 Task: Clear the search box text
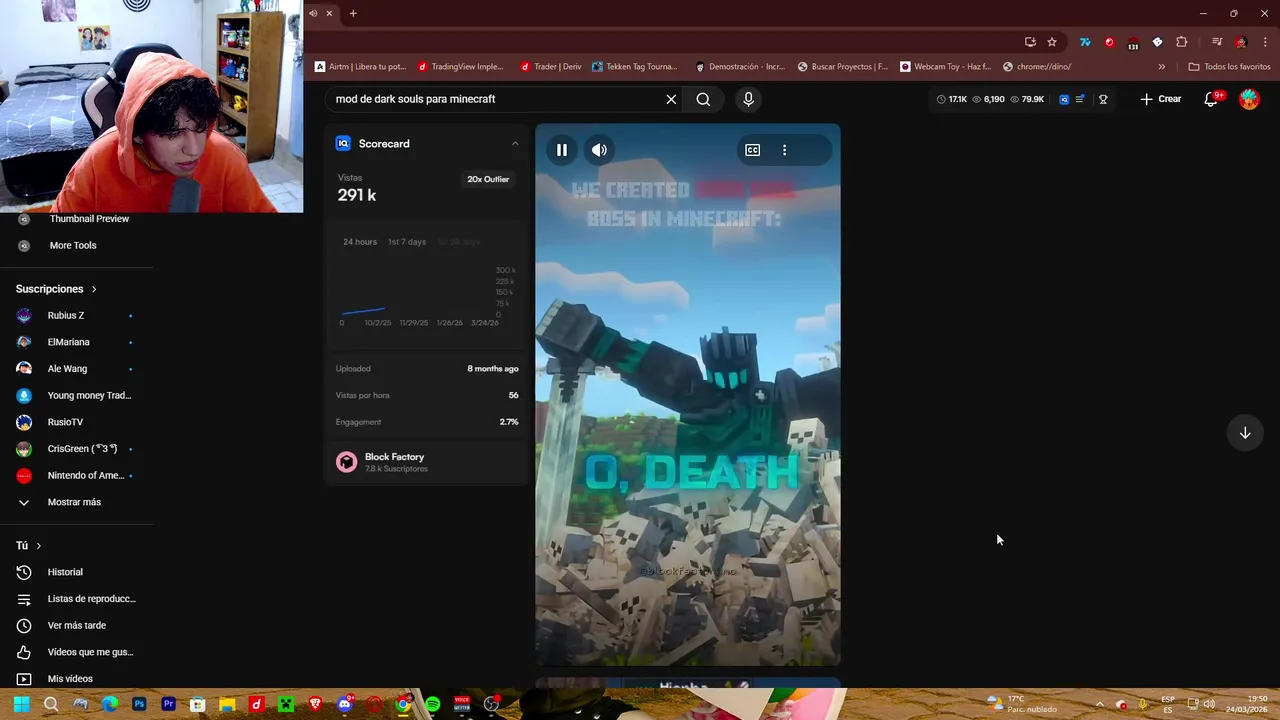[671, 99]
